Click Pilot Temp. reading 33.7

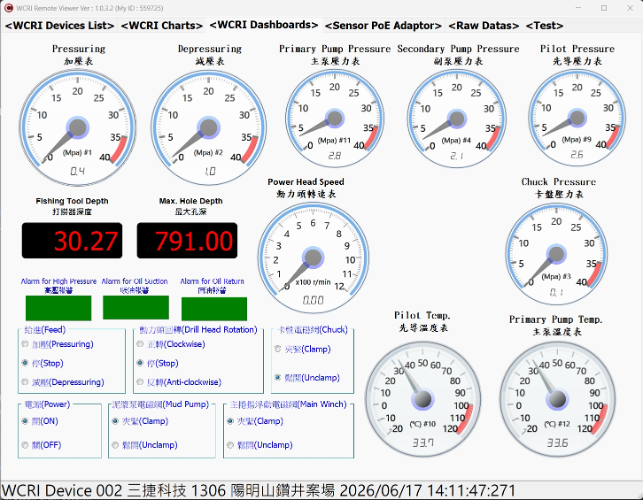click(423, 442)
